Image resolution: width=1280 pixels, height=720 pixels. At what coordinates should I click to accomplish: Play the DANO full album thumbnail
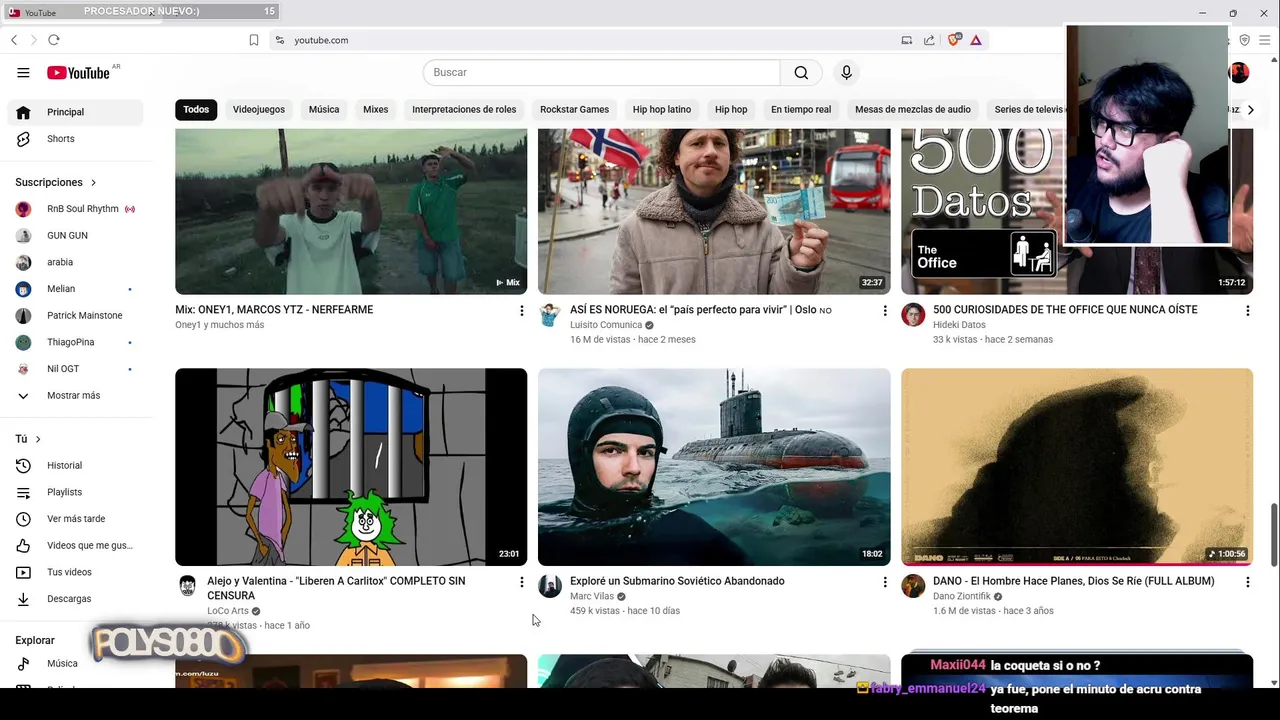click(x=1077, y=467)
